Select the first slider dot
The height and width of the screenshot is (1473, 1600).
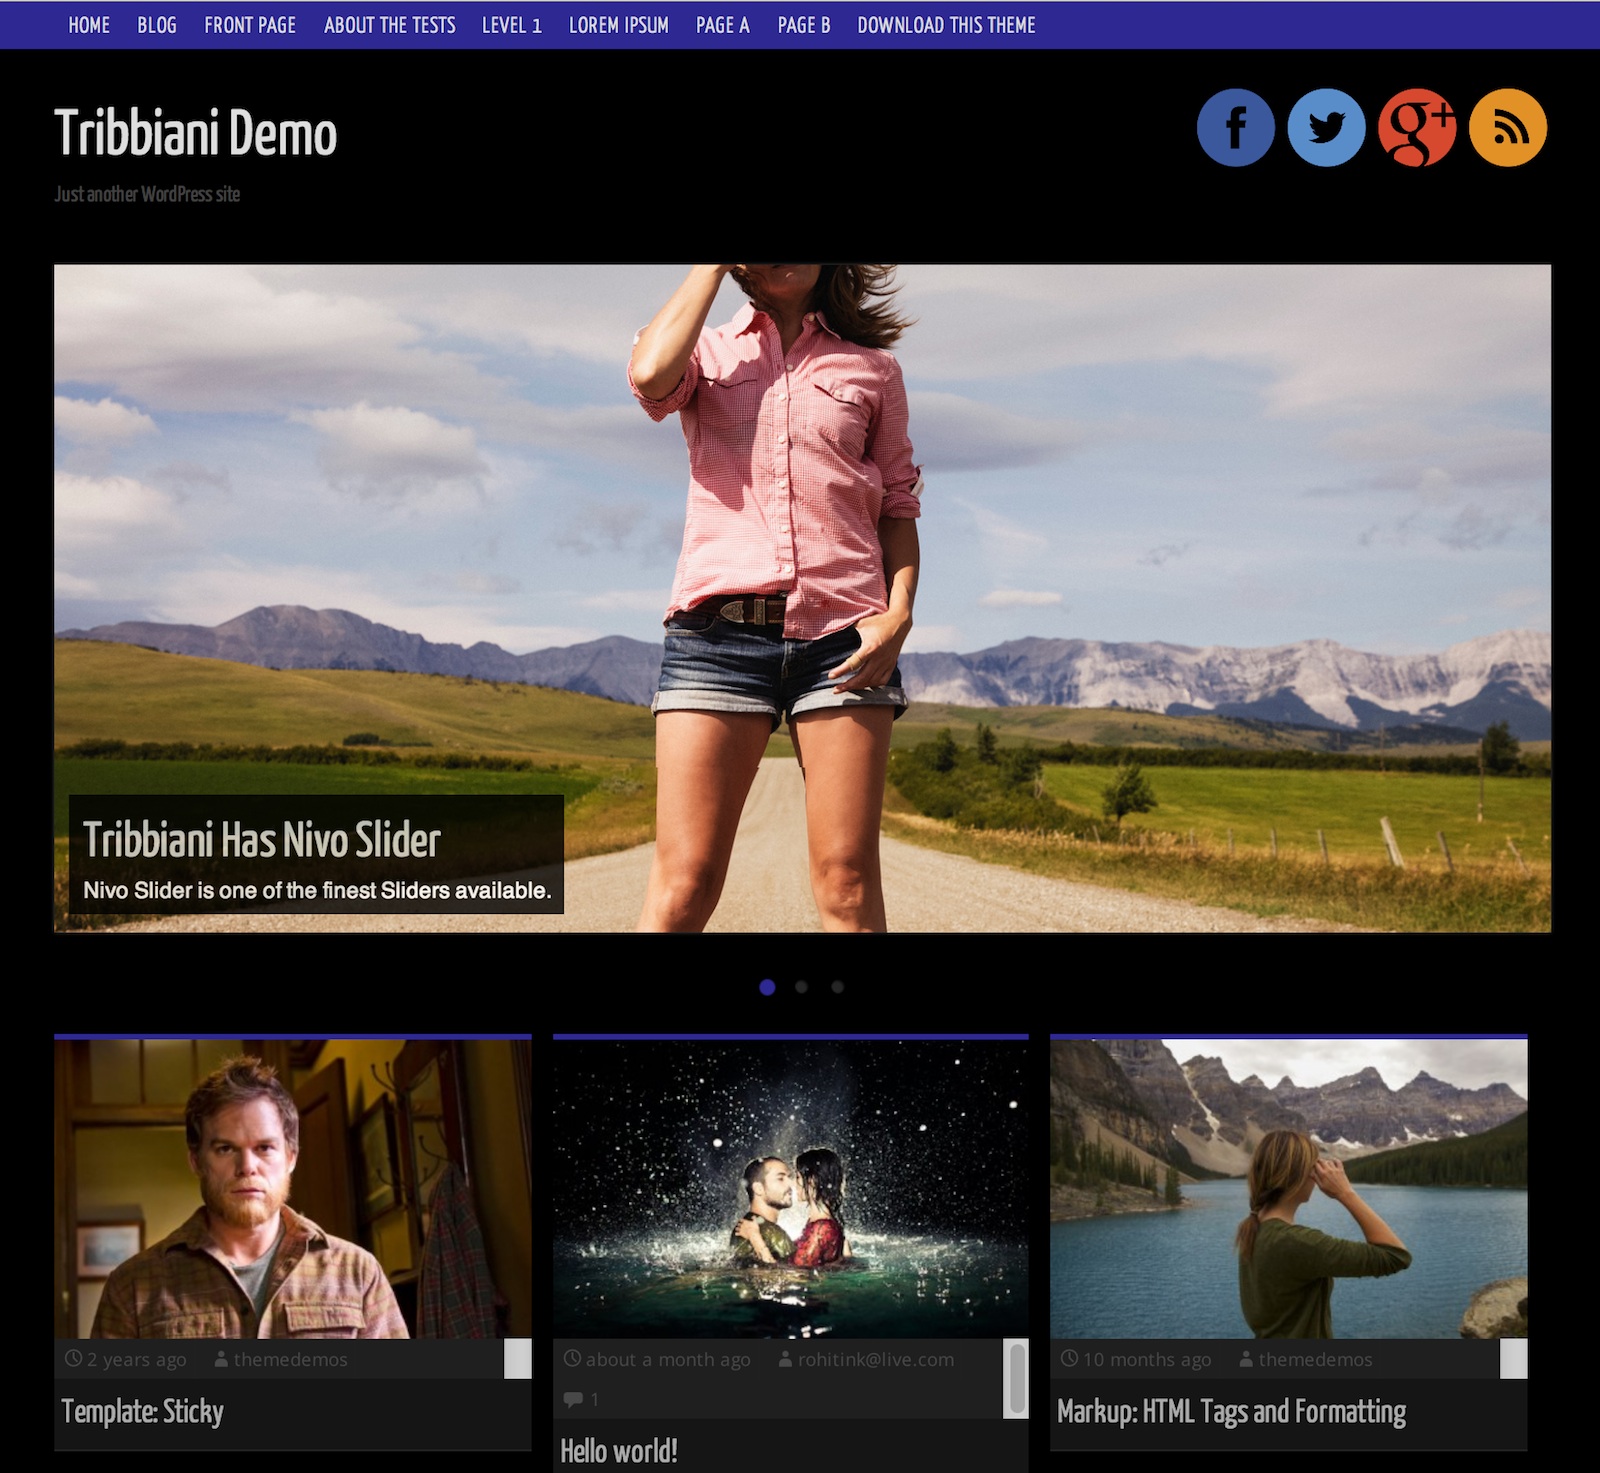pos(767,987)
